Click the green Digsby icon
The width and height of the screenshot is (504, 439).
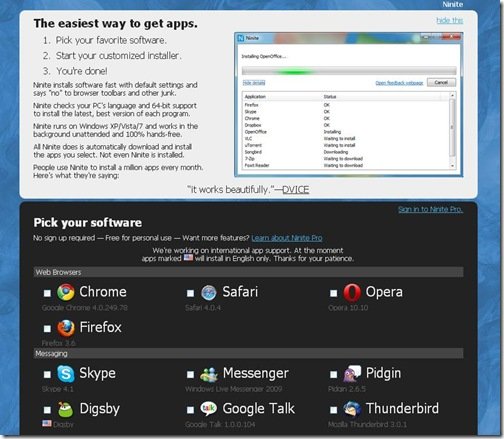[x=66, y=409]
